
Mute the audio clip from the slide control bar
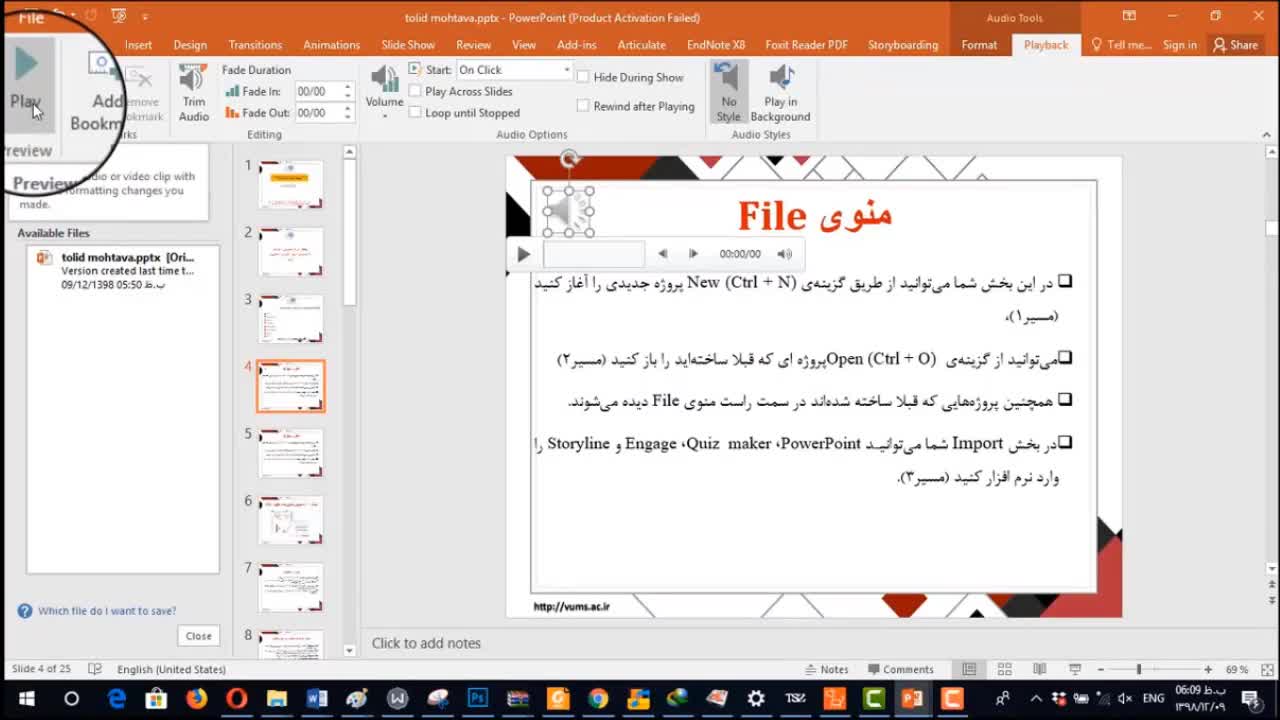pyautogui.click(x=785, y=254)
